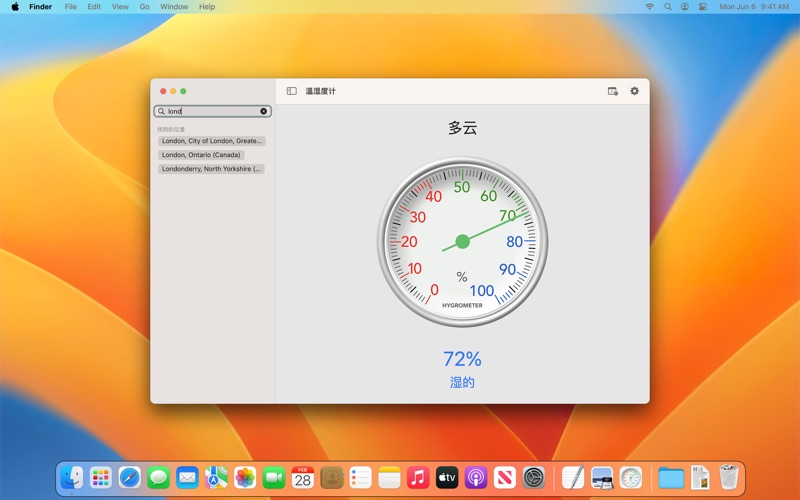The width and height of the screenshot is (800, 500).
Task: Click the green hygrometer needle center
Action: click(462, 241)
